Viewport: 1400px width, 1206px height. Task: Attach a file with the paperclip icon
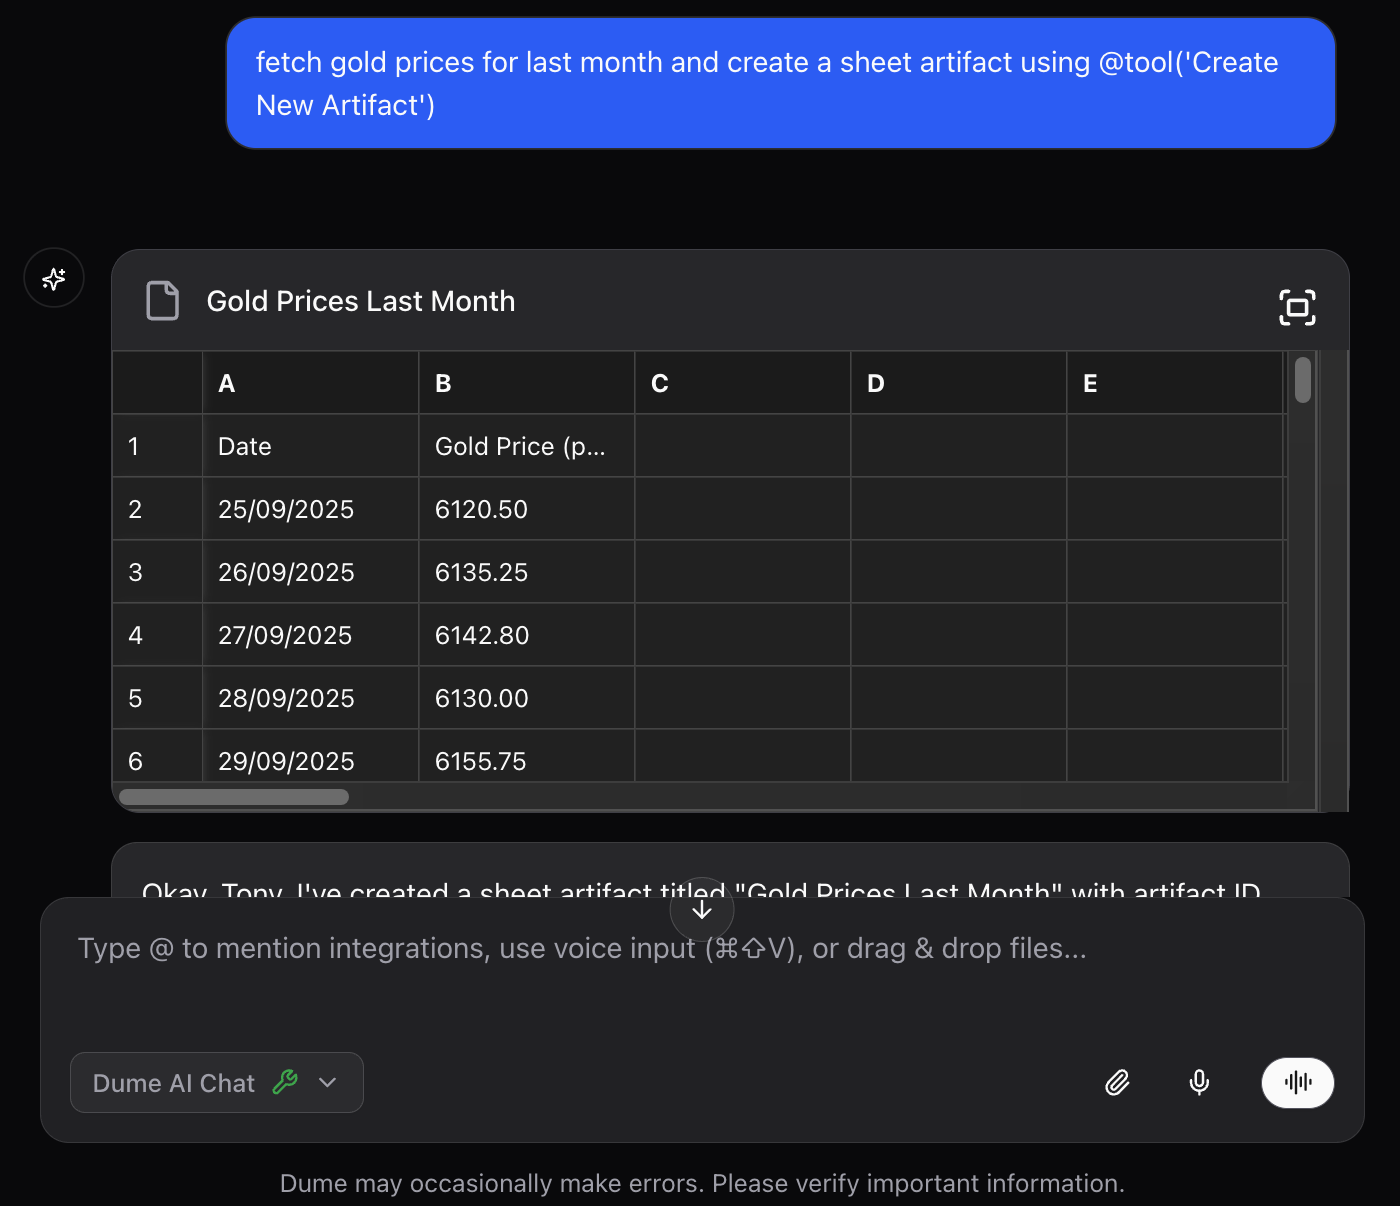(1117, 1083)
